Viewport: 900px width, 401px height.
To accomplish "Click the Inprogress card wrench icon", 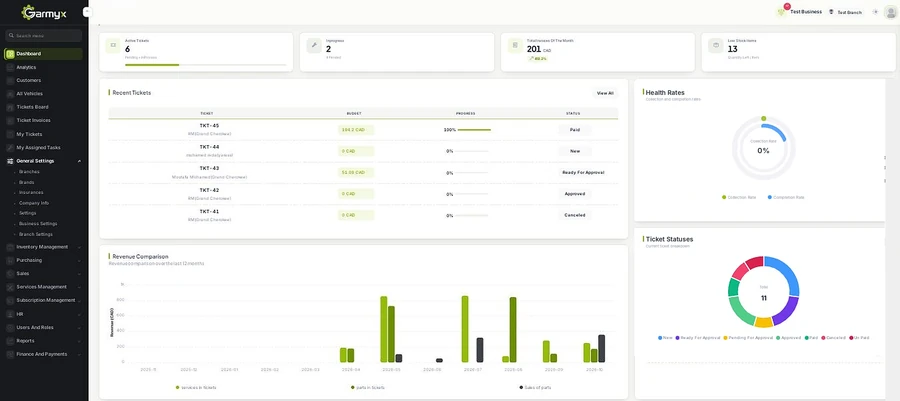I will pos(314,46).
